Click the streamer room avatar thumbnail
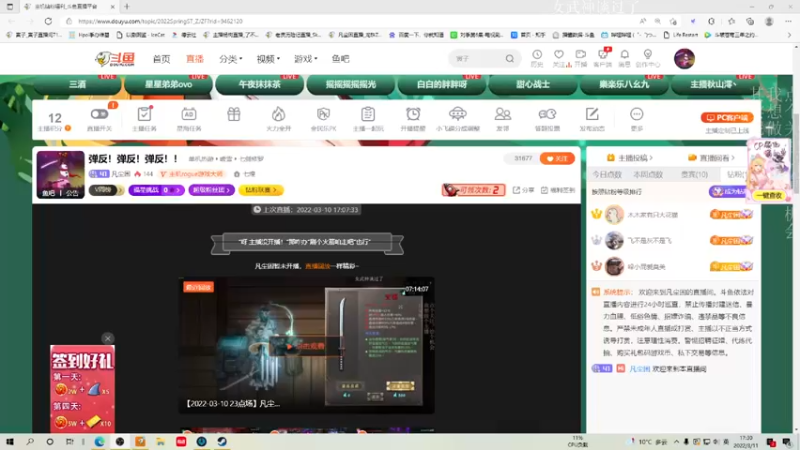 [60, 174]
